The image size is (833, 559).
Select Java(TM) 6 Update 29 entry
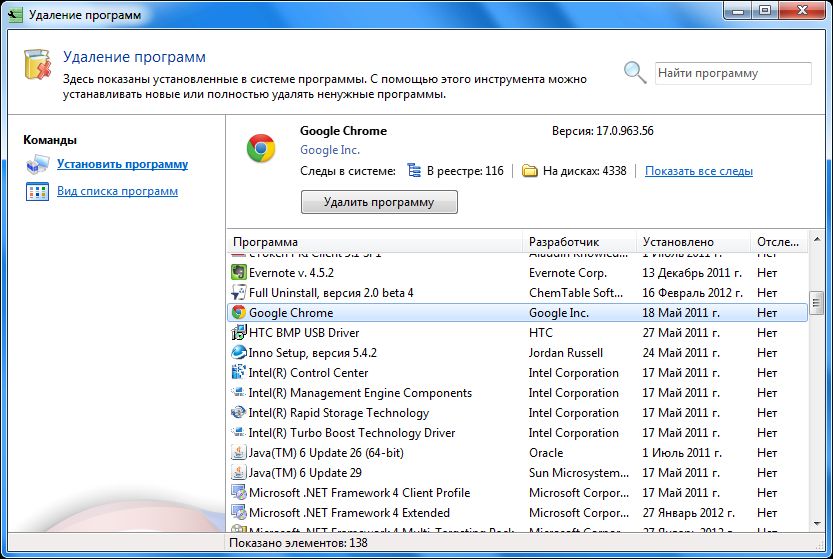[x=517, y=473]
